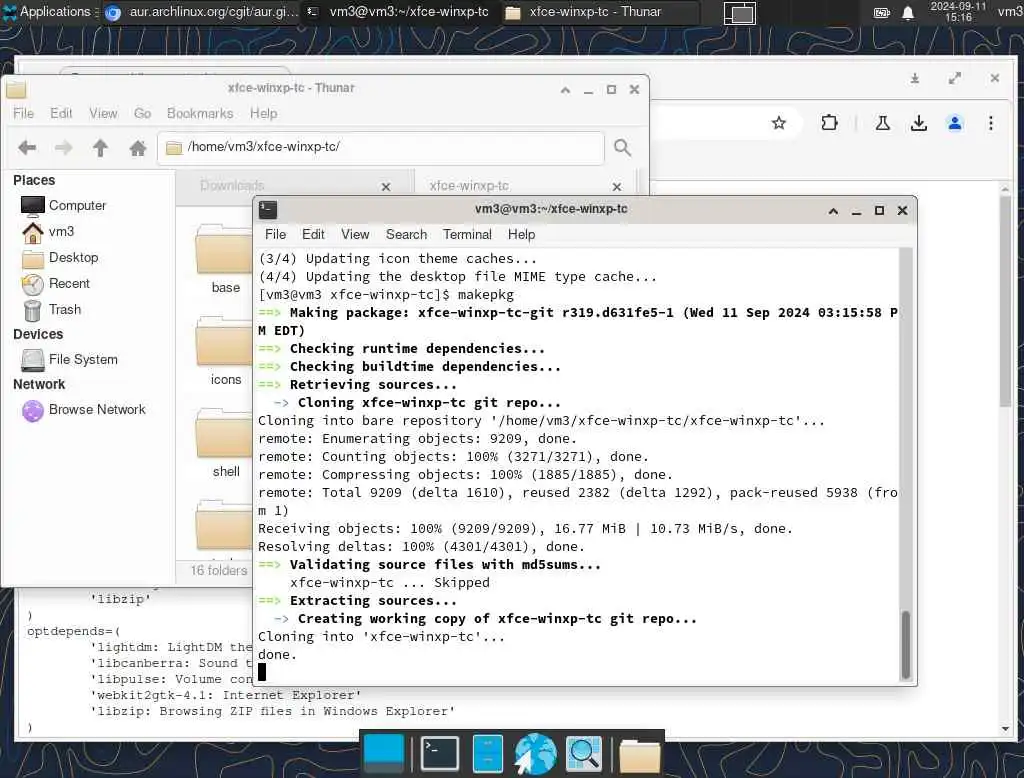Image resolution: width=1024 pixels, height=778 pixels.
Task: Launch terminal from dock
Action: pyautogui.click(x=439, y=753)
